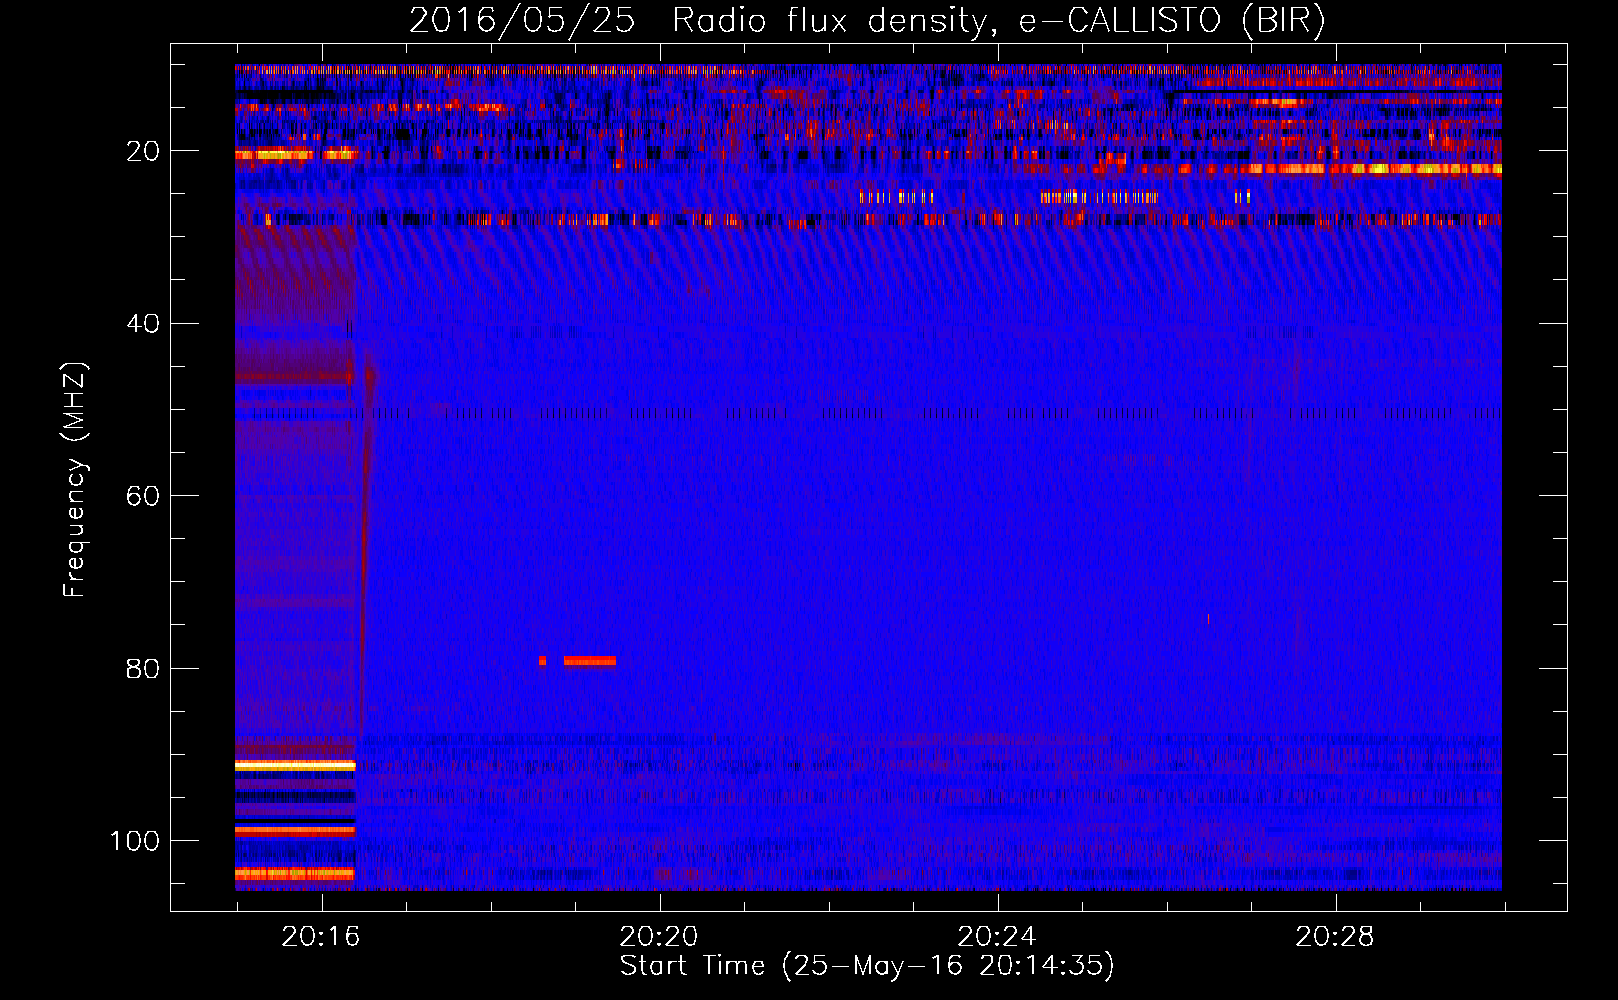Click the 'Start Time (25-May-16 20:14:35)' label
This screenshot has height=1000, width=1618.
867,965
